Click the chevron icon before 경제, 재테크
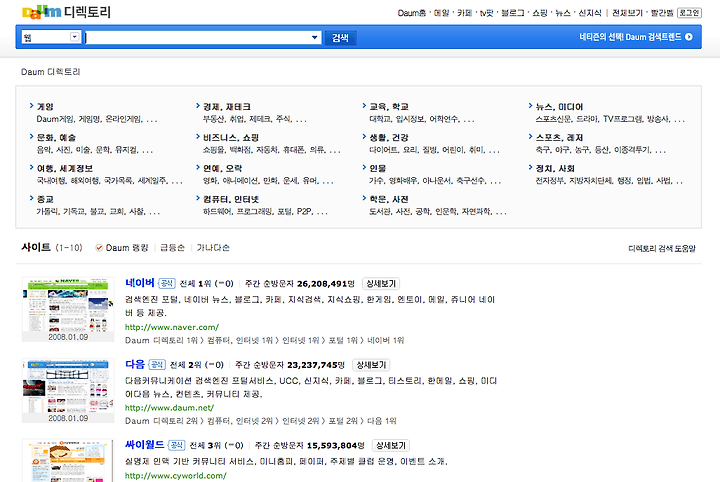Image resolution: width=720 pixels, height=482 pixels. point(197,106)
